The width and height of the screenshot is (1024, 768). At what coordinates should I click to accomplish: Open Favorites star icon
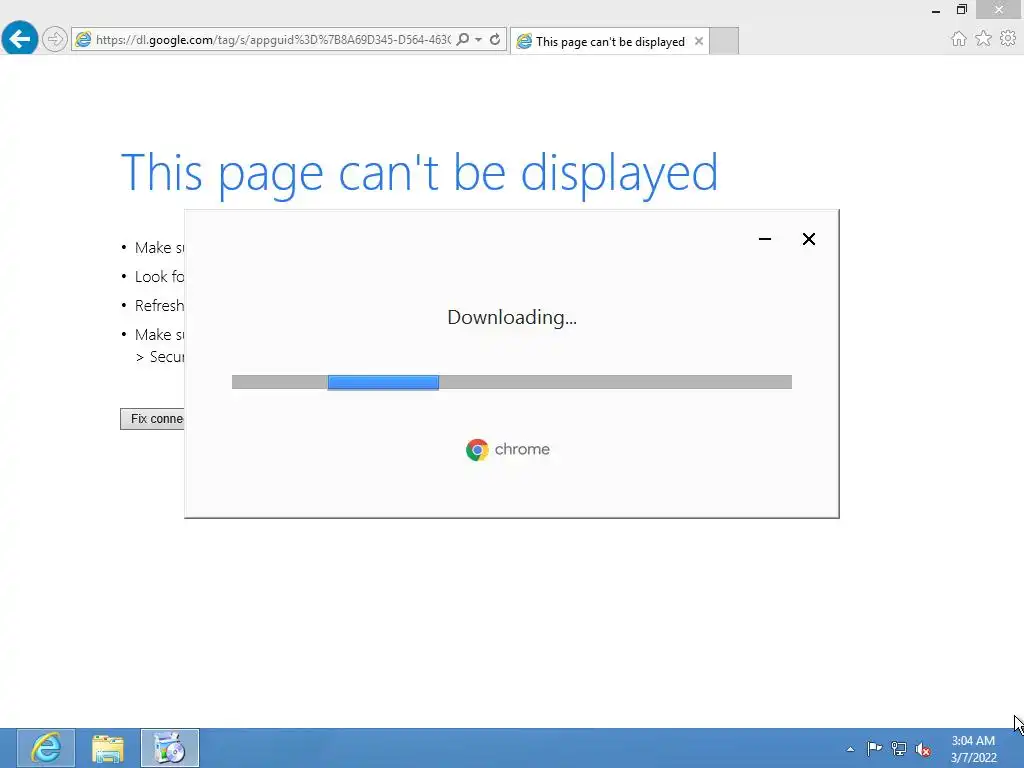[983, 39]
